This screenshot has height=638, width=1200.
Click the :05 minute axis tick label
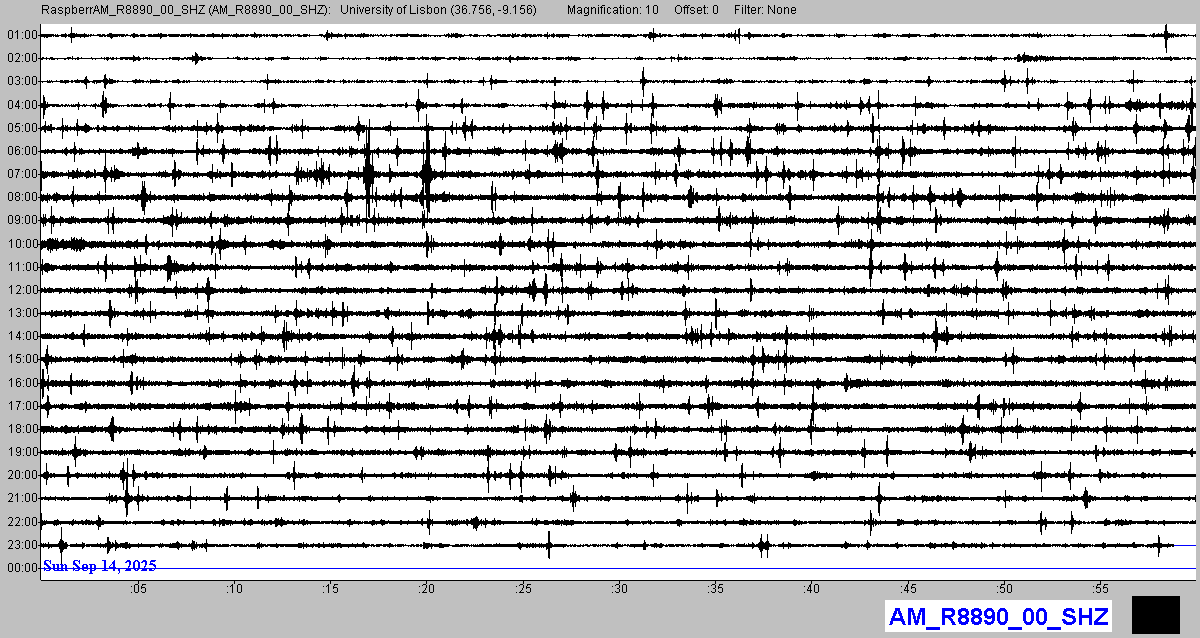pyautogui.click(x=138, y=589)
